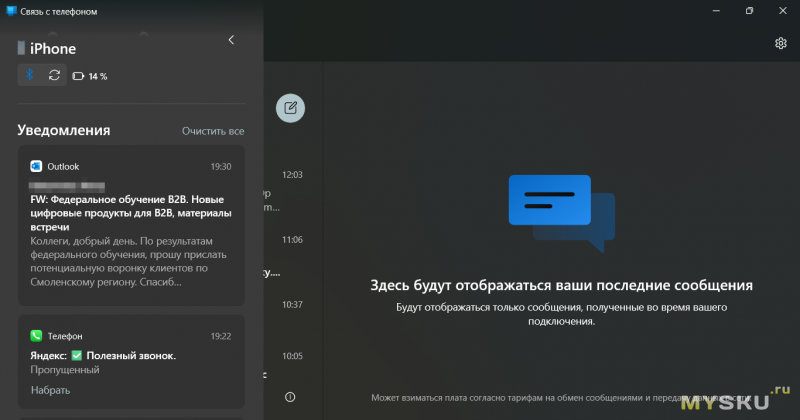Click the Телефон app icon in notification
Viewport: 800px width, 420px height.
(36, 336)
